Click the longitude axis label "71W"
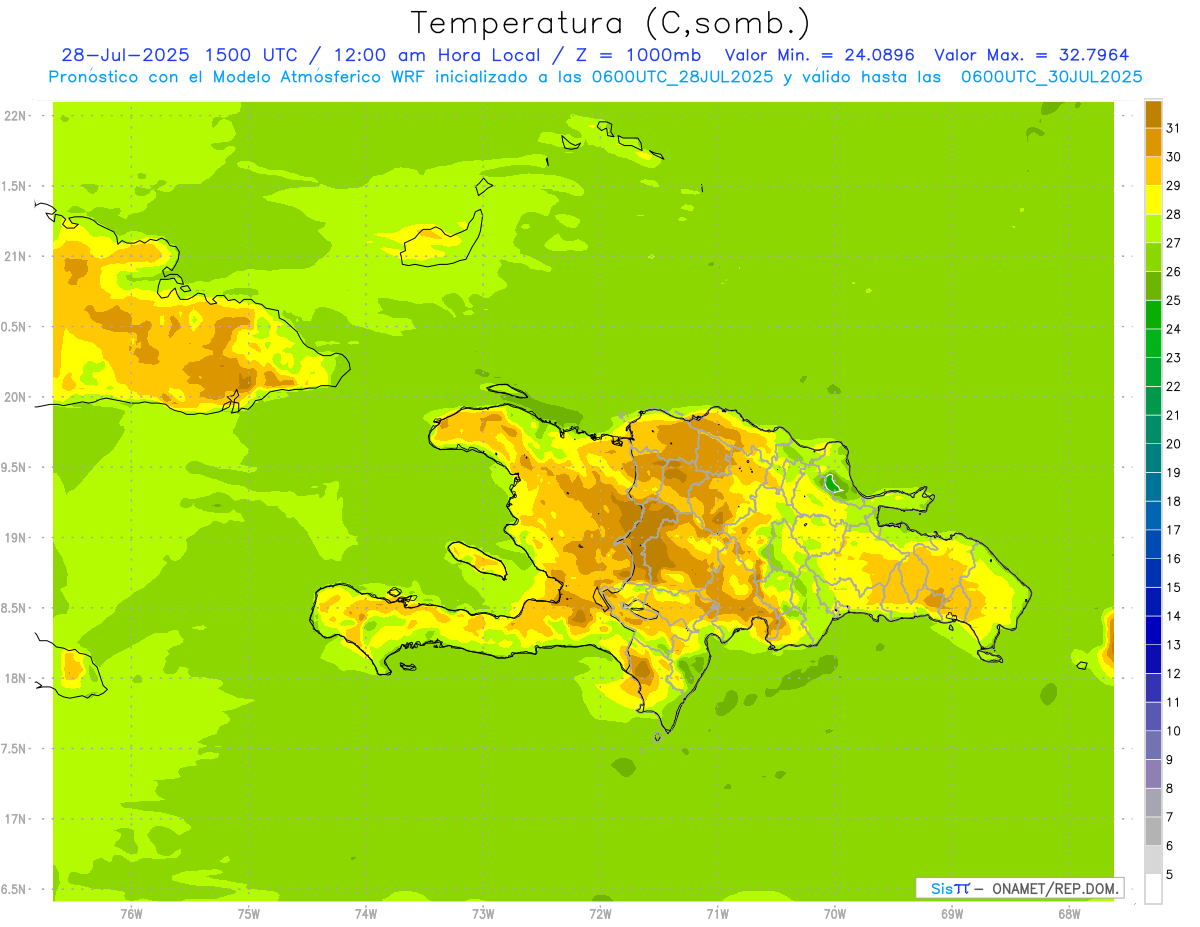 click(717, 913)
